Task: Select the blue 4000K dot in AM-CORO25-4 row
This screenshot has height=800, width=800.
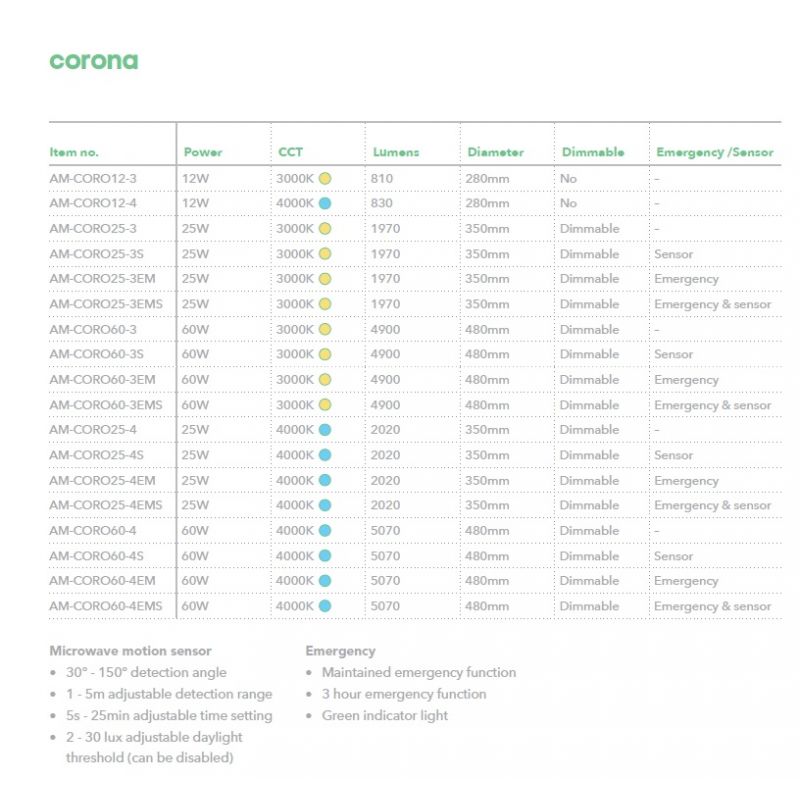Action: [325, 430]
